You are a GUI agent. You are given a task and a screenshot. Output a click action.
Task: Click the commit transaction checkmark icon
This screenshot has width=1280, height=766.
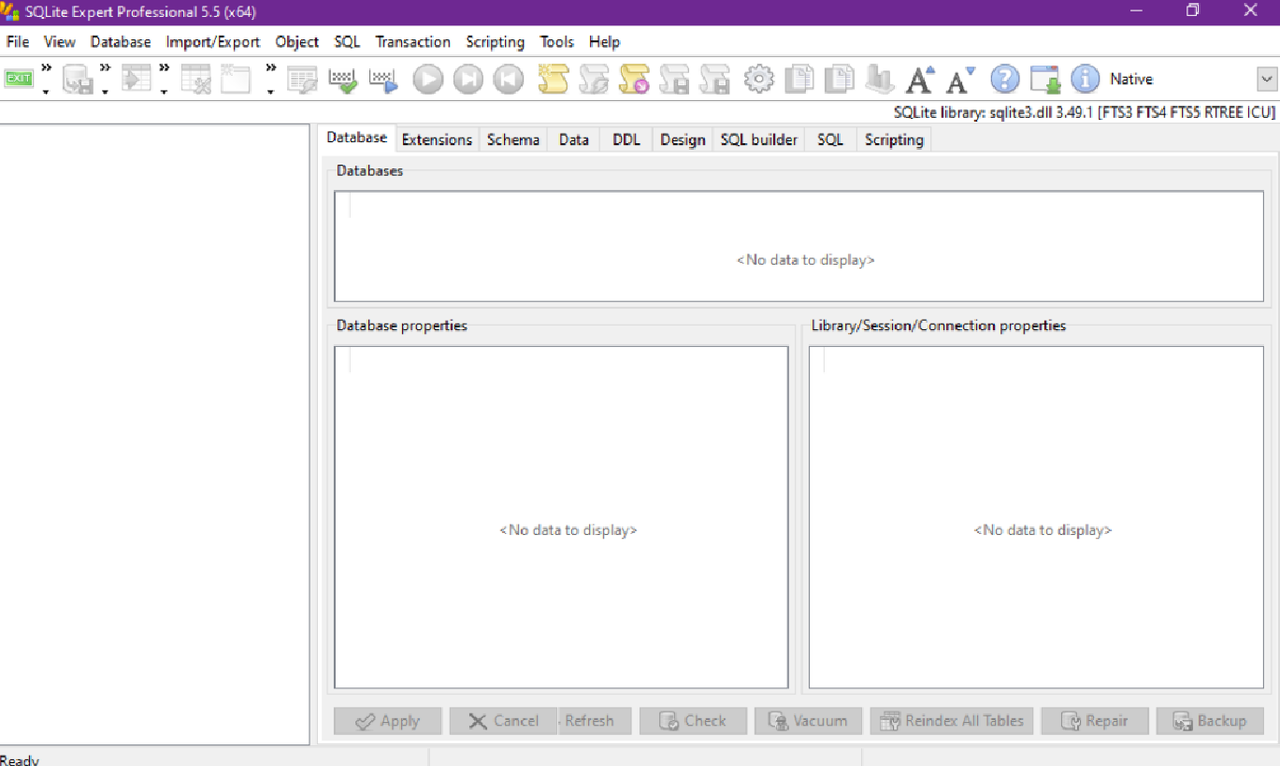coord(343,80)
